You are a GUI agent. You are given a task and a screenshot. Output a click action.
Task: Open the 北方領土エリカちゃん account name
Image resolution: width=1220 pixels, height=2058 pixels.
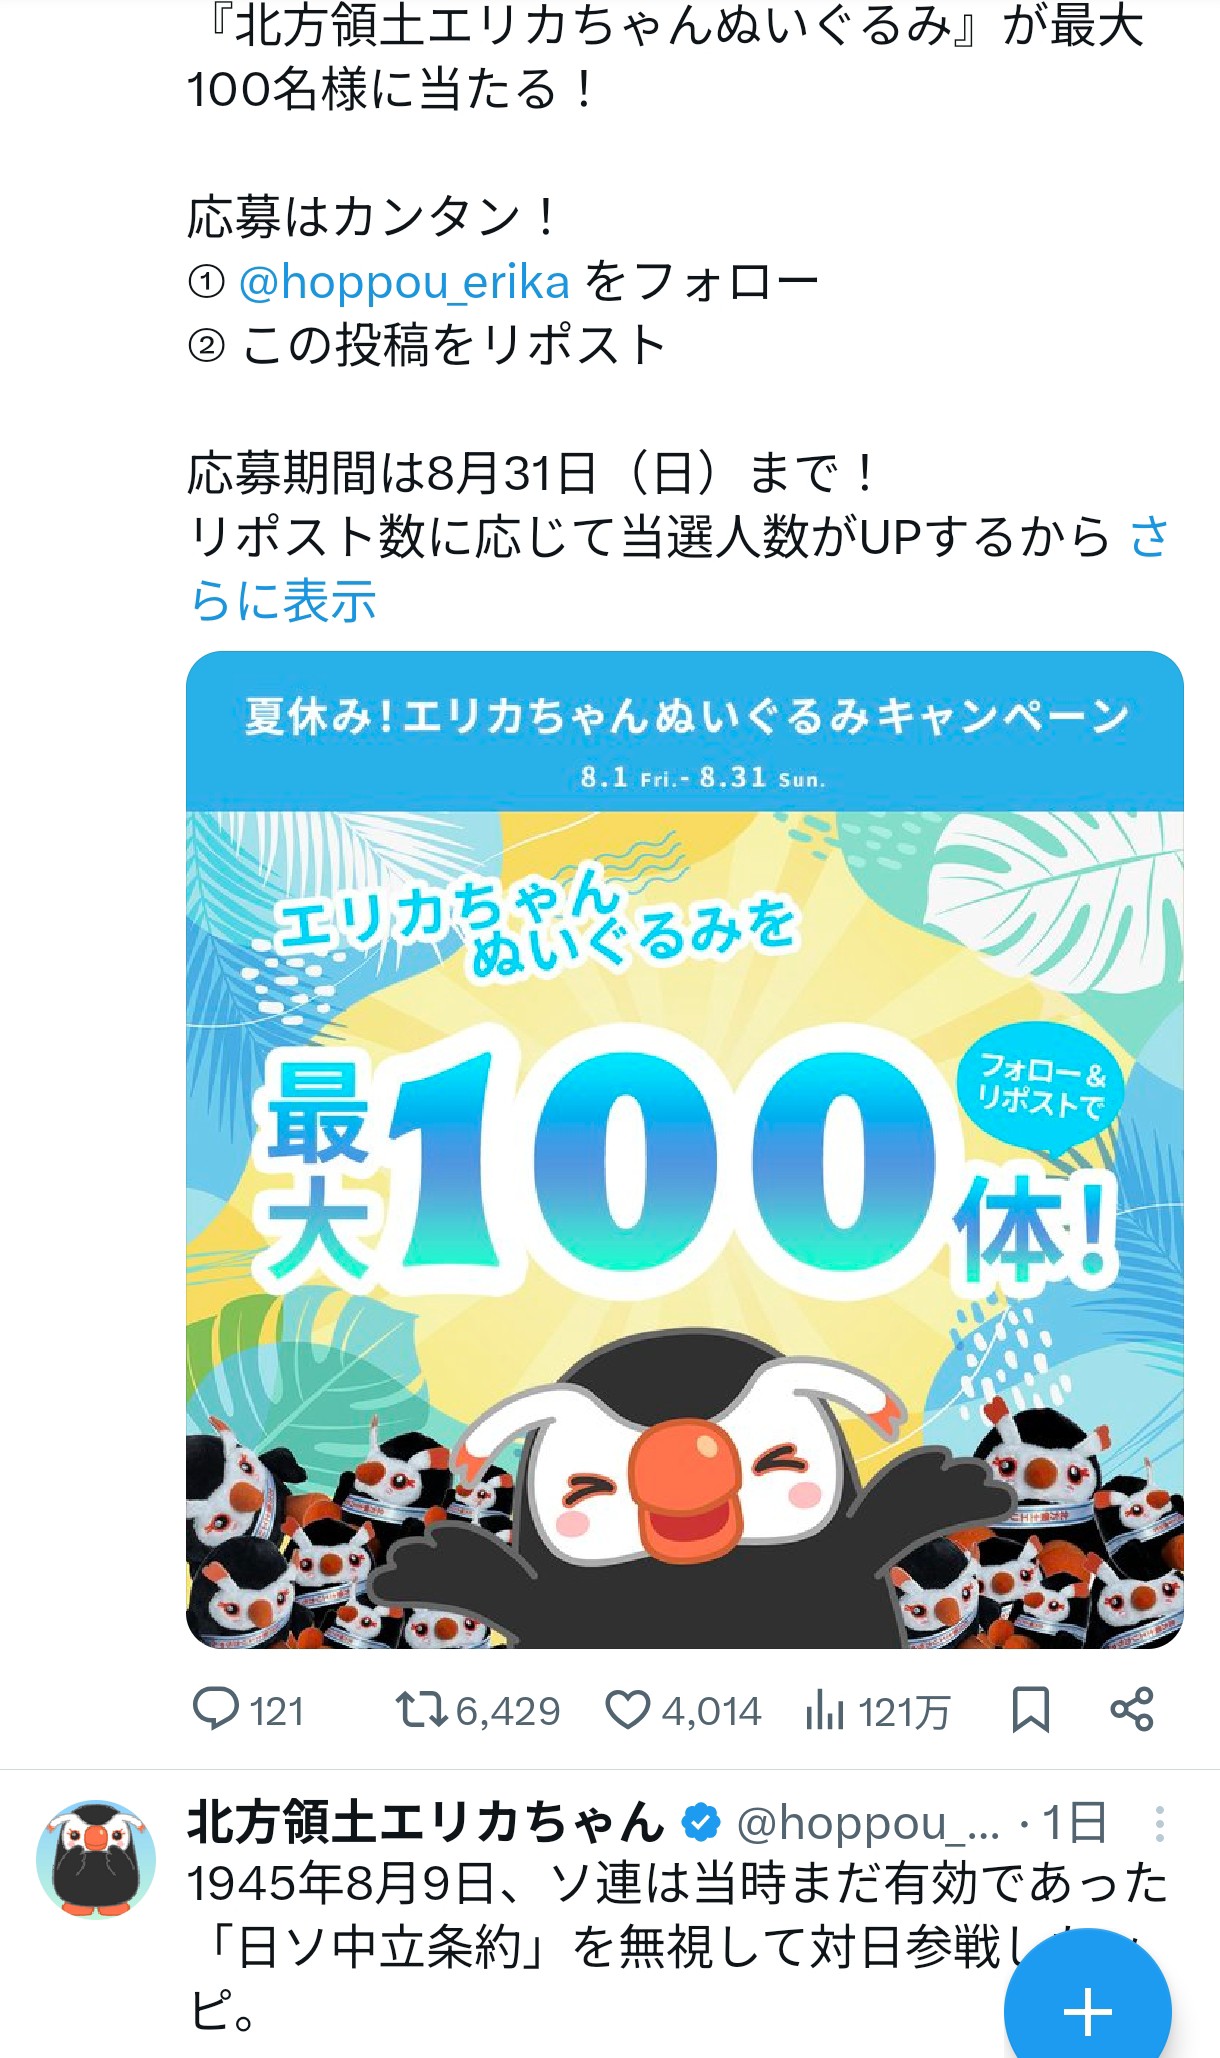pyautogui.click(x=426, y=1823)
